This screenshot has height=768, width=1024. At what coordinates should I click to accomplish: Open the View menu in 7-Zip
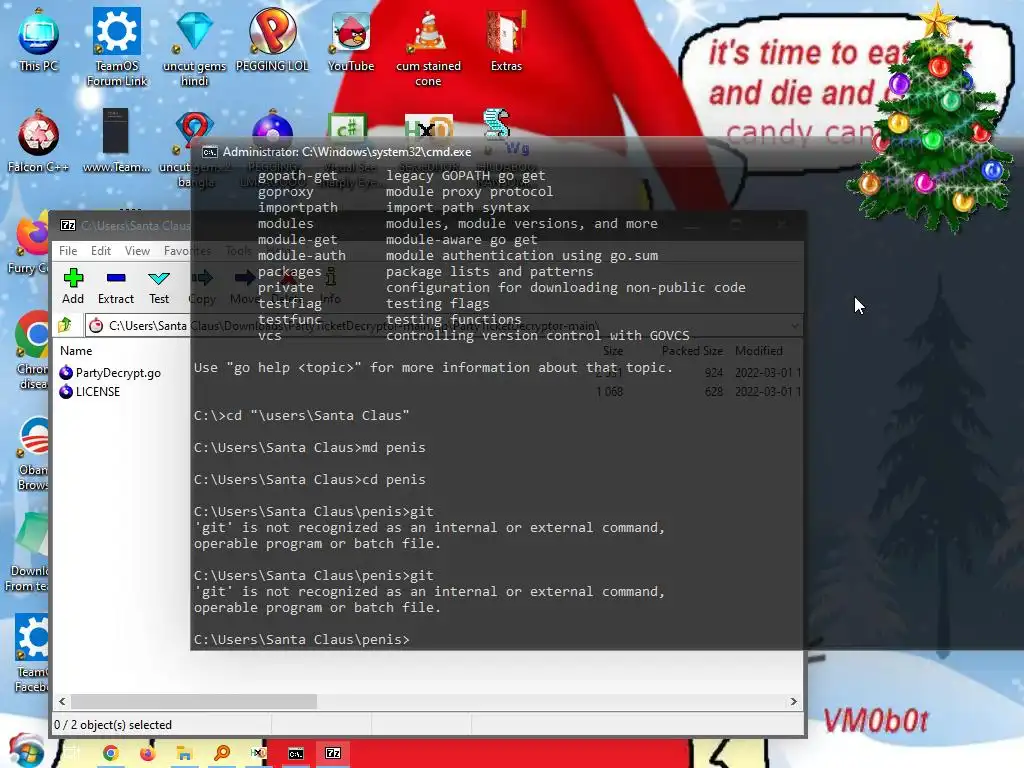click(x=137, y=251)
